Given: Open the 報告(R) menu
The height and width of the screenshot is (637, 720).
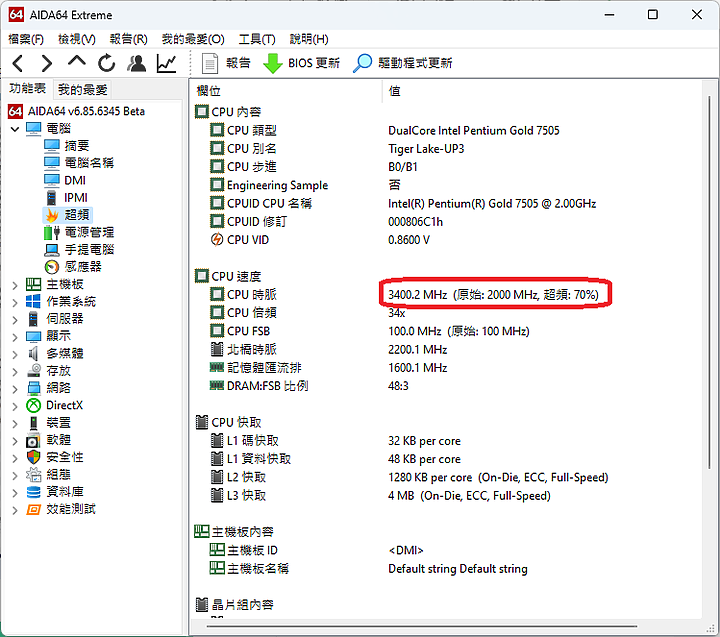Looking at the screenshot, I should (x=129, y=39).
